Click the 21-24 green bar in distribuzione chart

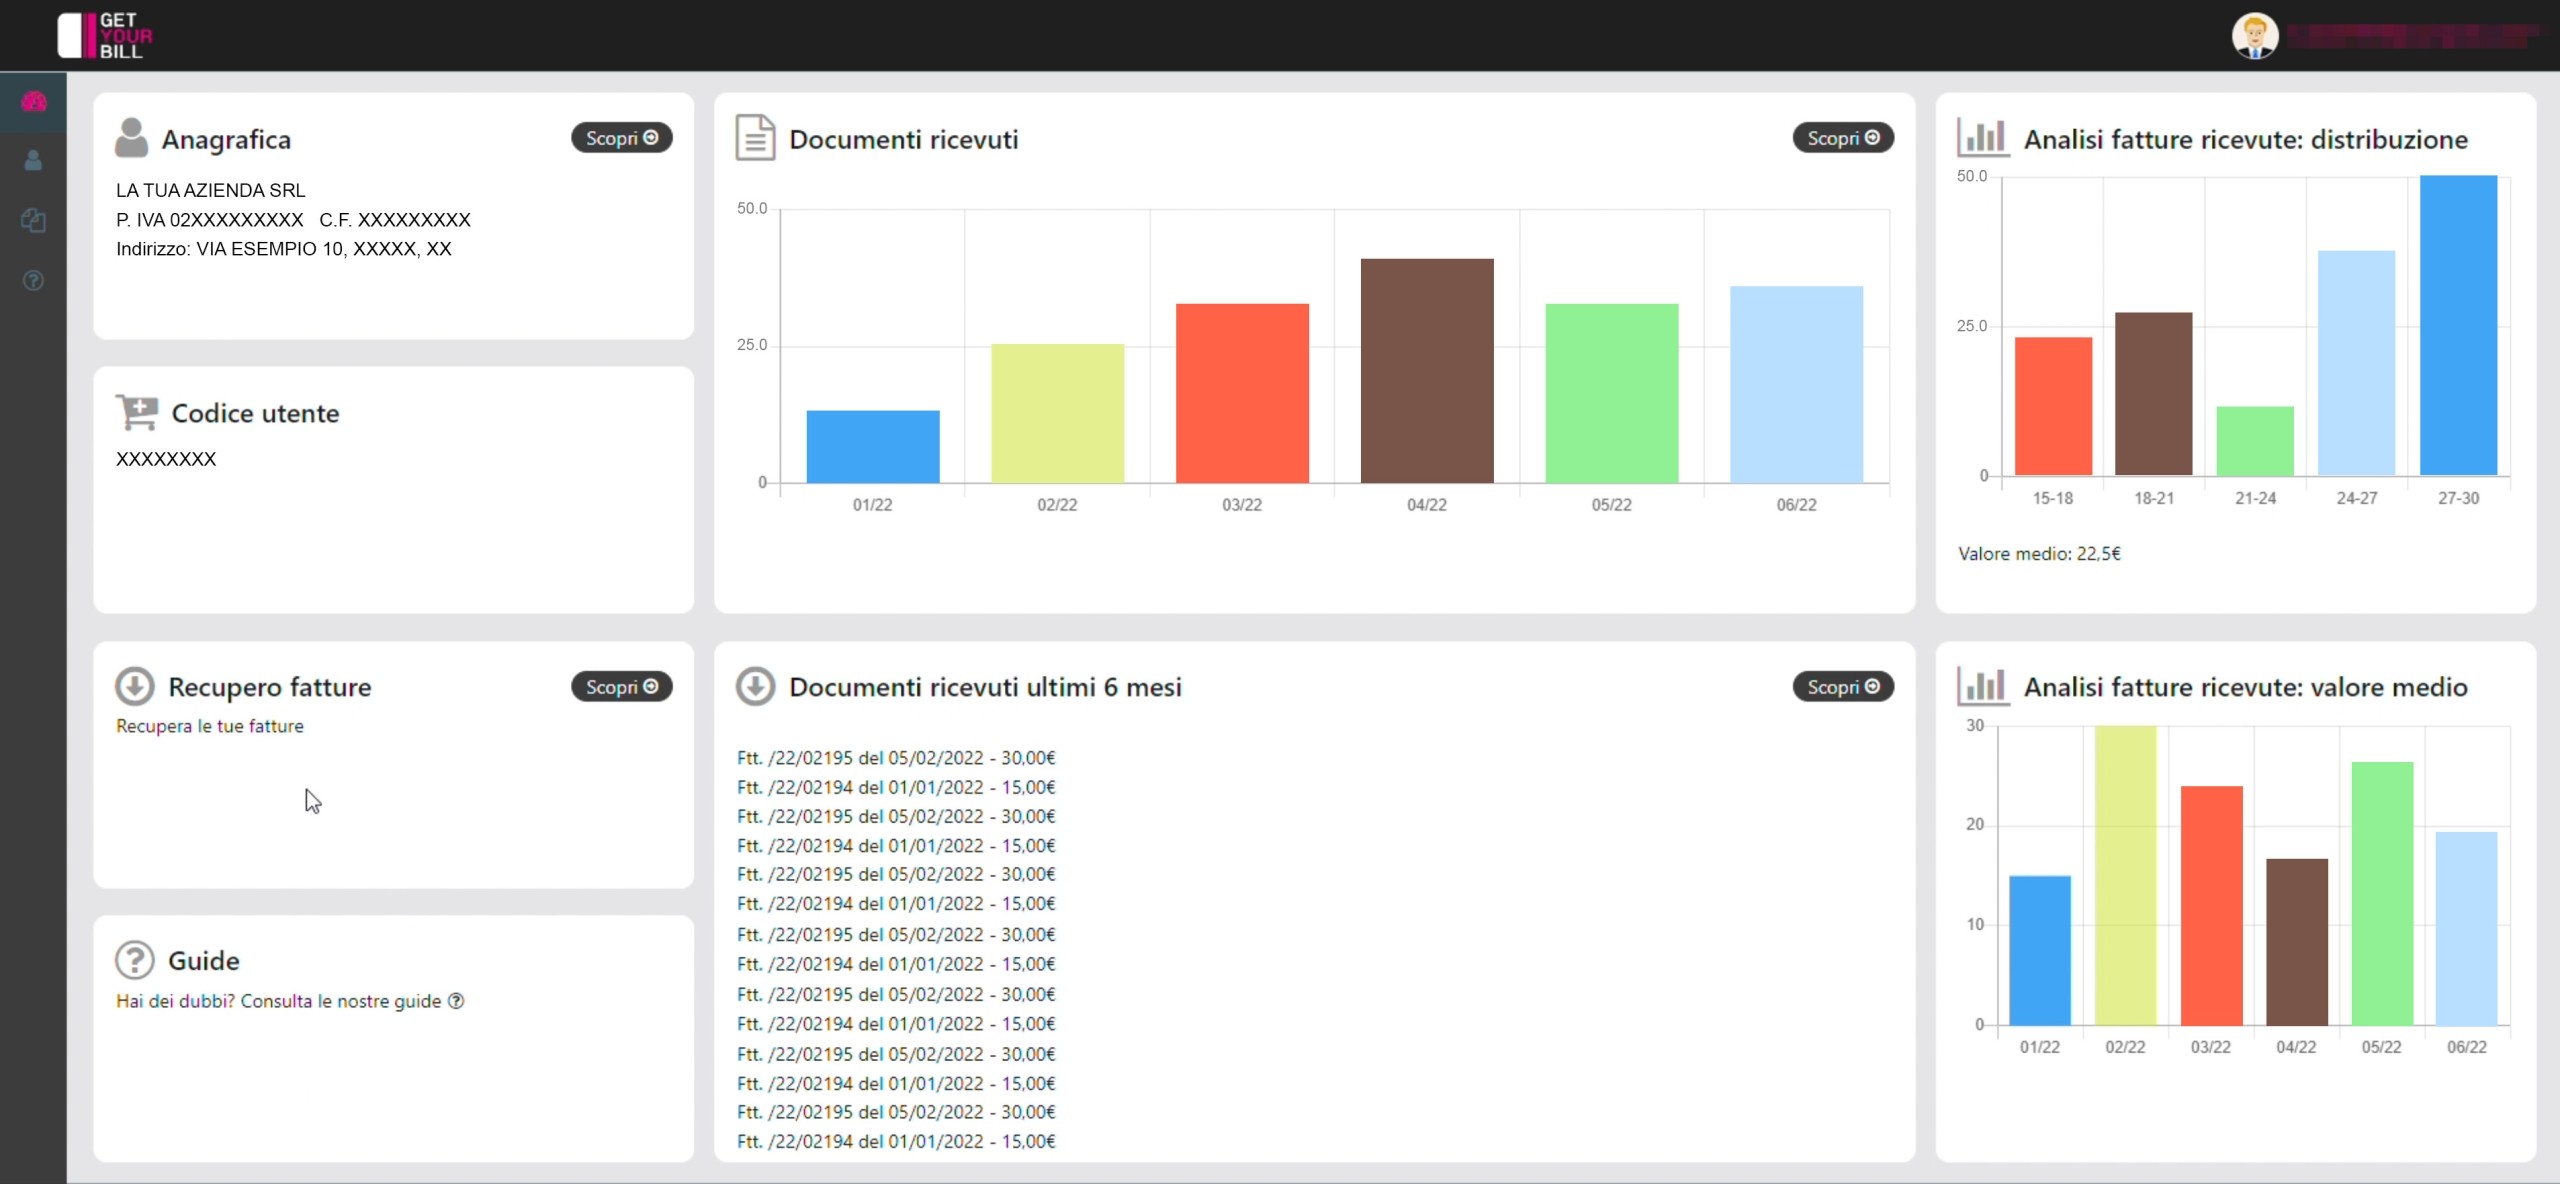2255,440
